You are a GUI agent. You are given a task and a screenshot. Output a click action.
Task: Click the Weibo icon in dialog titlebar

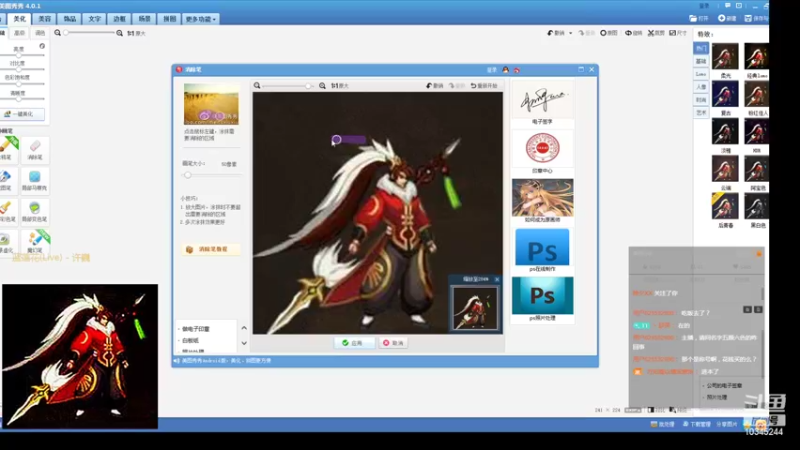(517, 69)
